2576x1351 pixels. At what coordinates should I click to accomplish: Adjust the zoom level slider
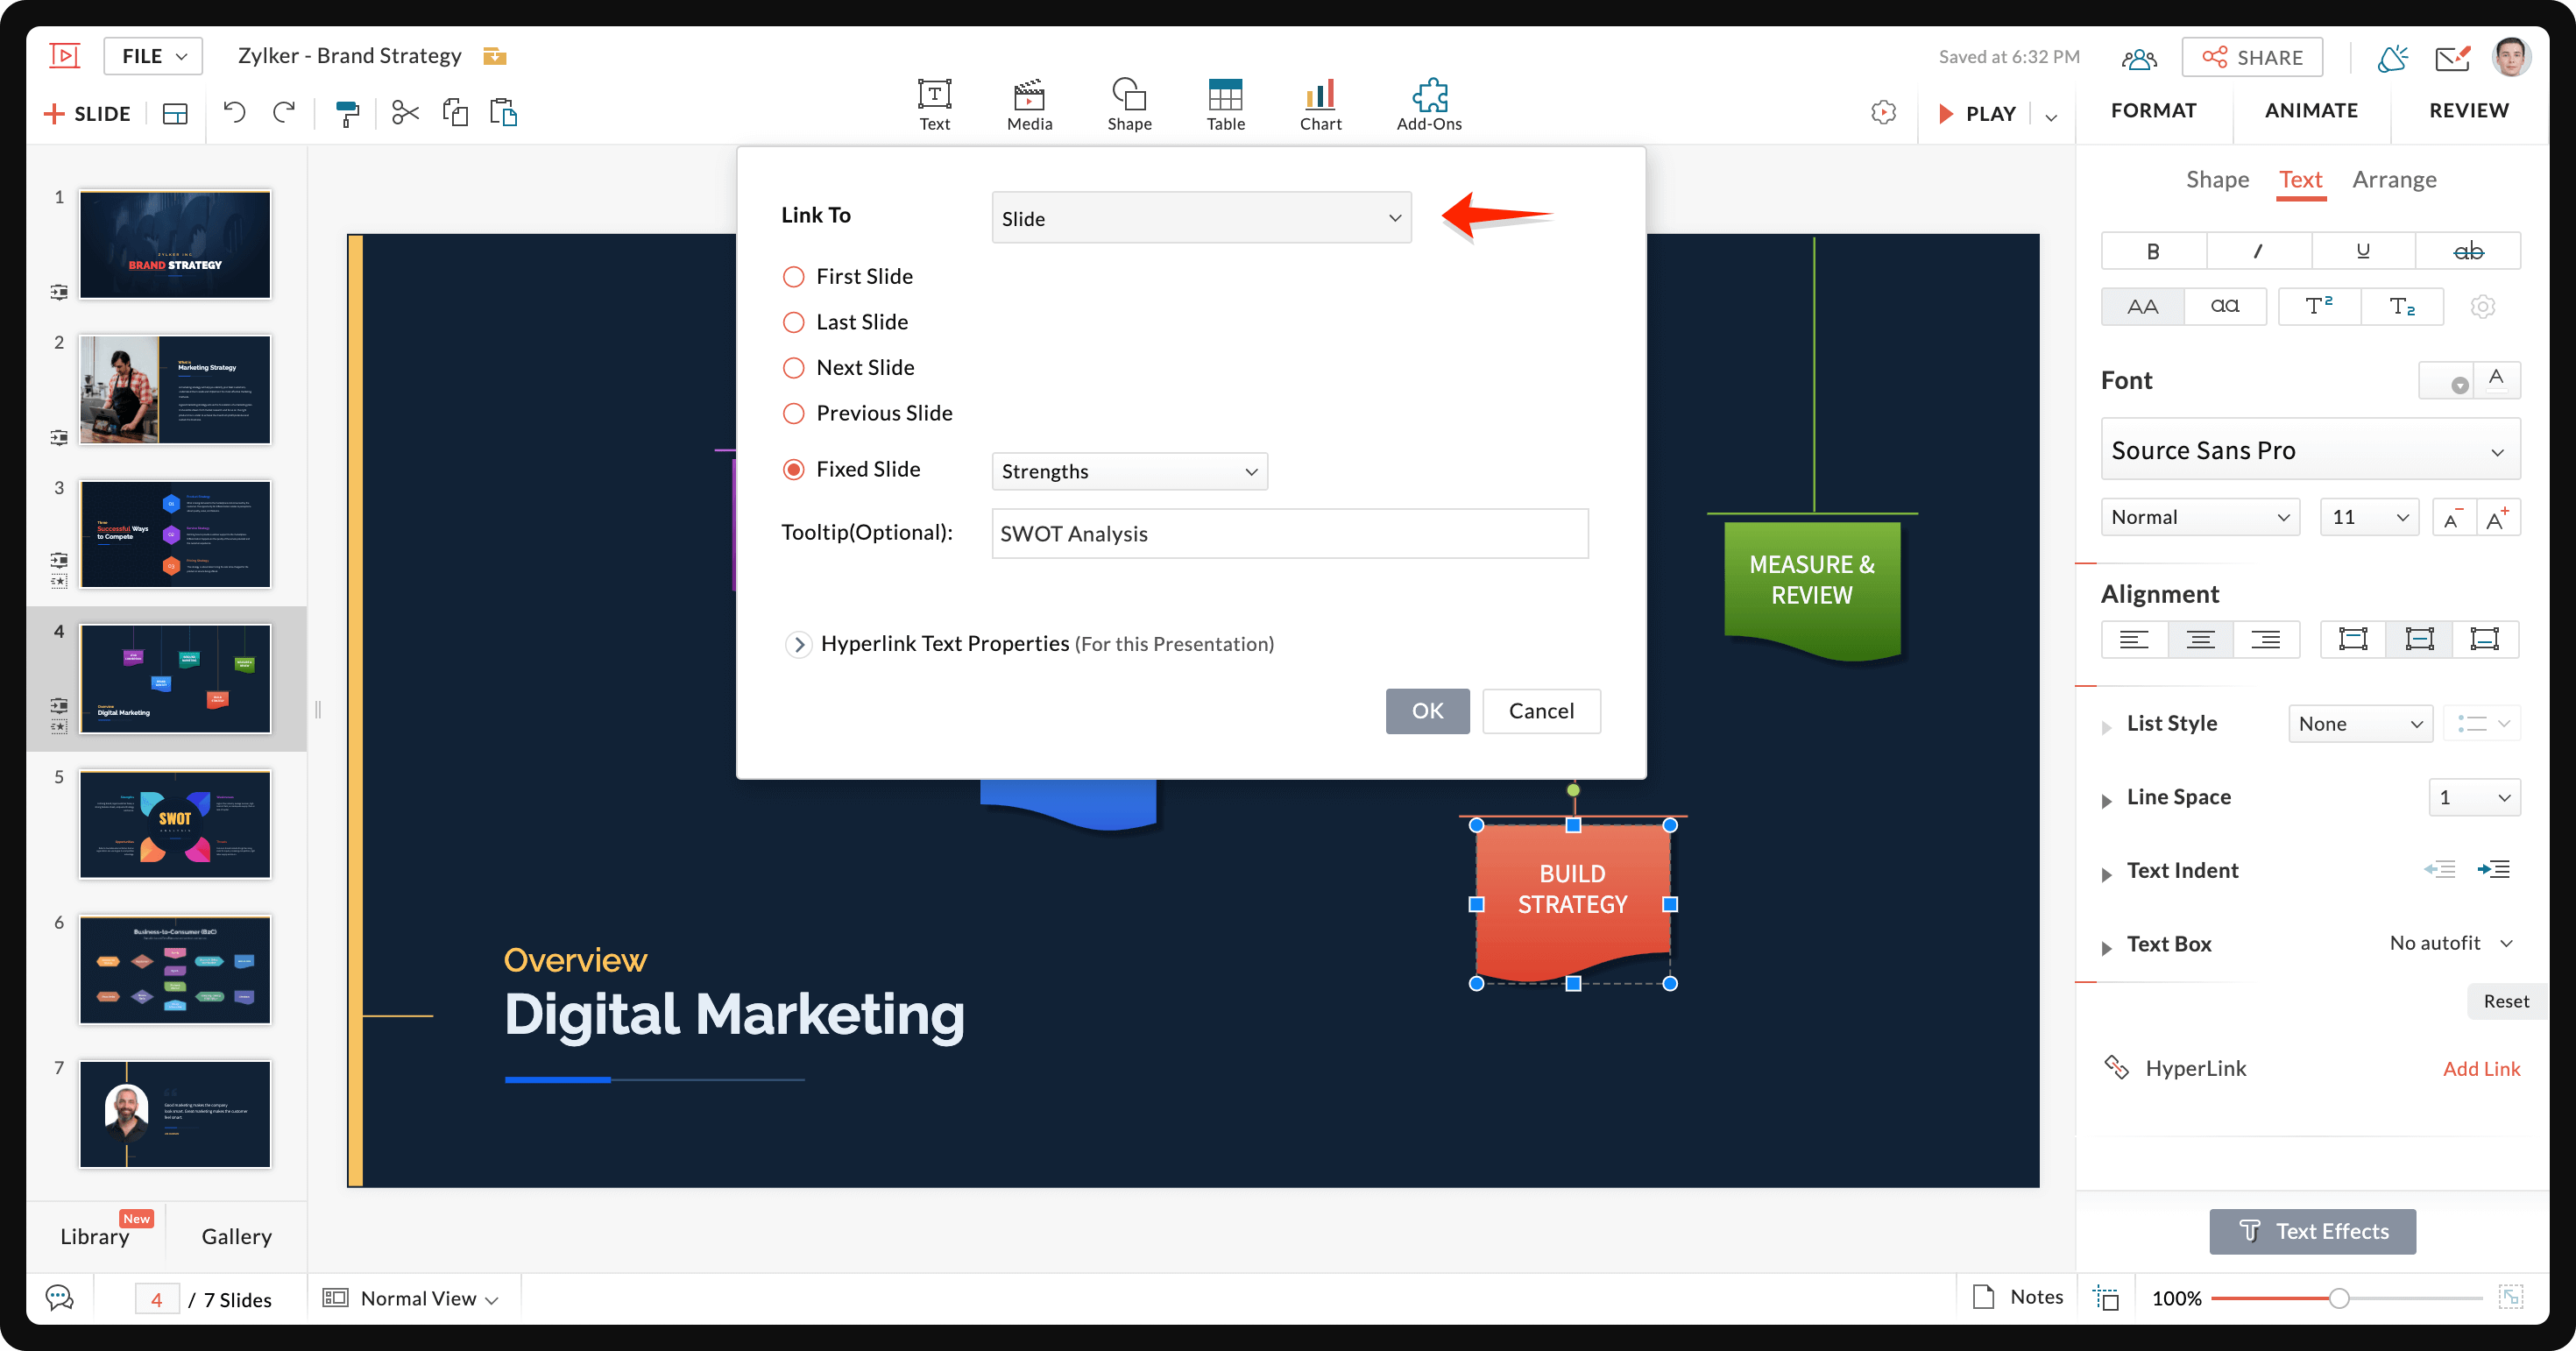(2339, 1299)
